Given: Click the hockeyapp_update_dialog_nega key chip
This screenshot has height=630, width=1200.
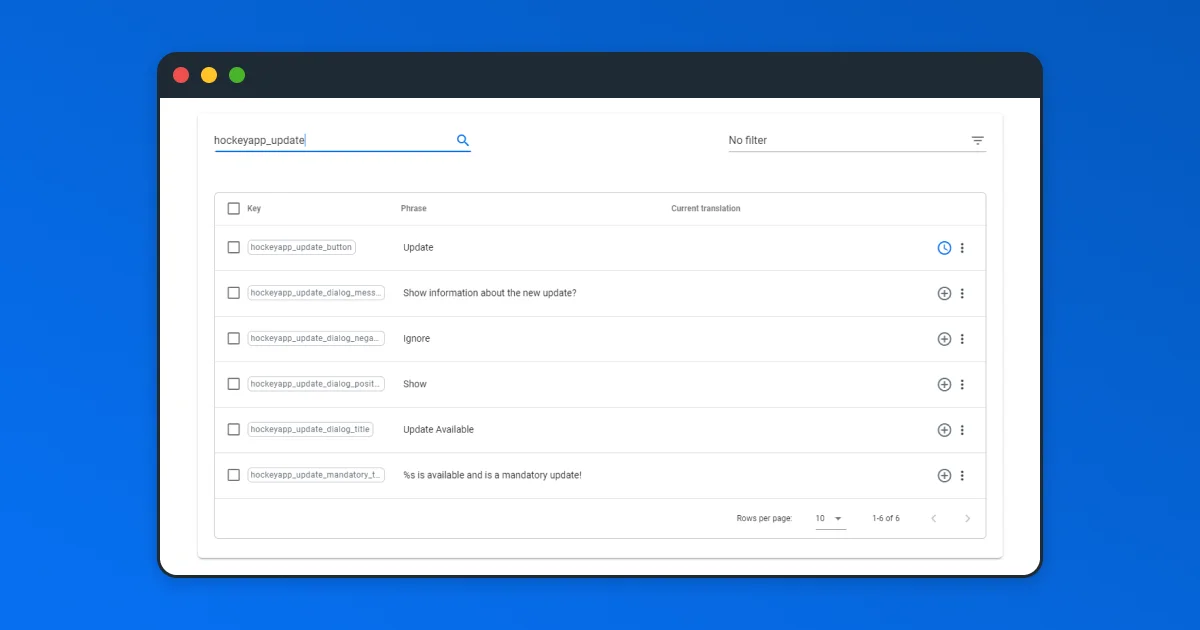Looking at the screenshot, I should [x=316, y=338].
